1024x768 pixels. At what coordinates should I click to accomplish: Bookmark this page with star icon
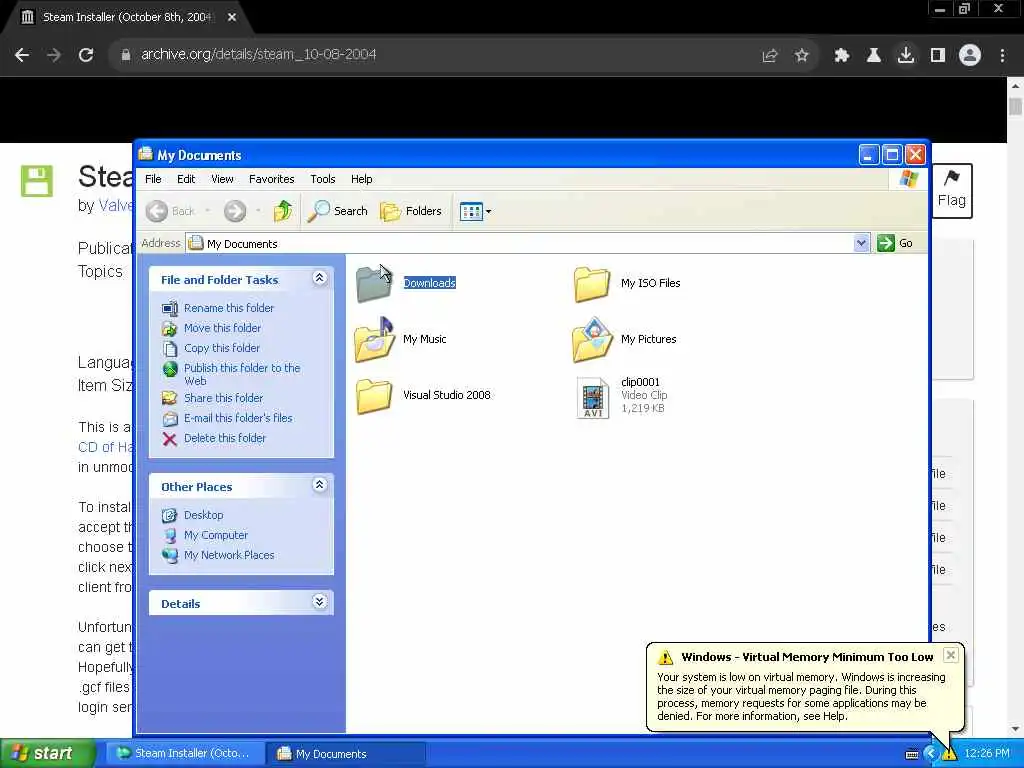pyautogui.click(x=801, y=56)
